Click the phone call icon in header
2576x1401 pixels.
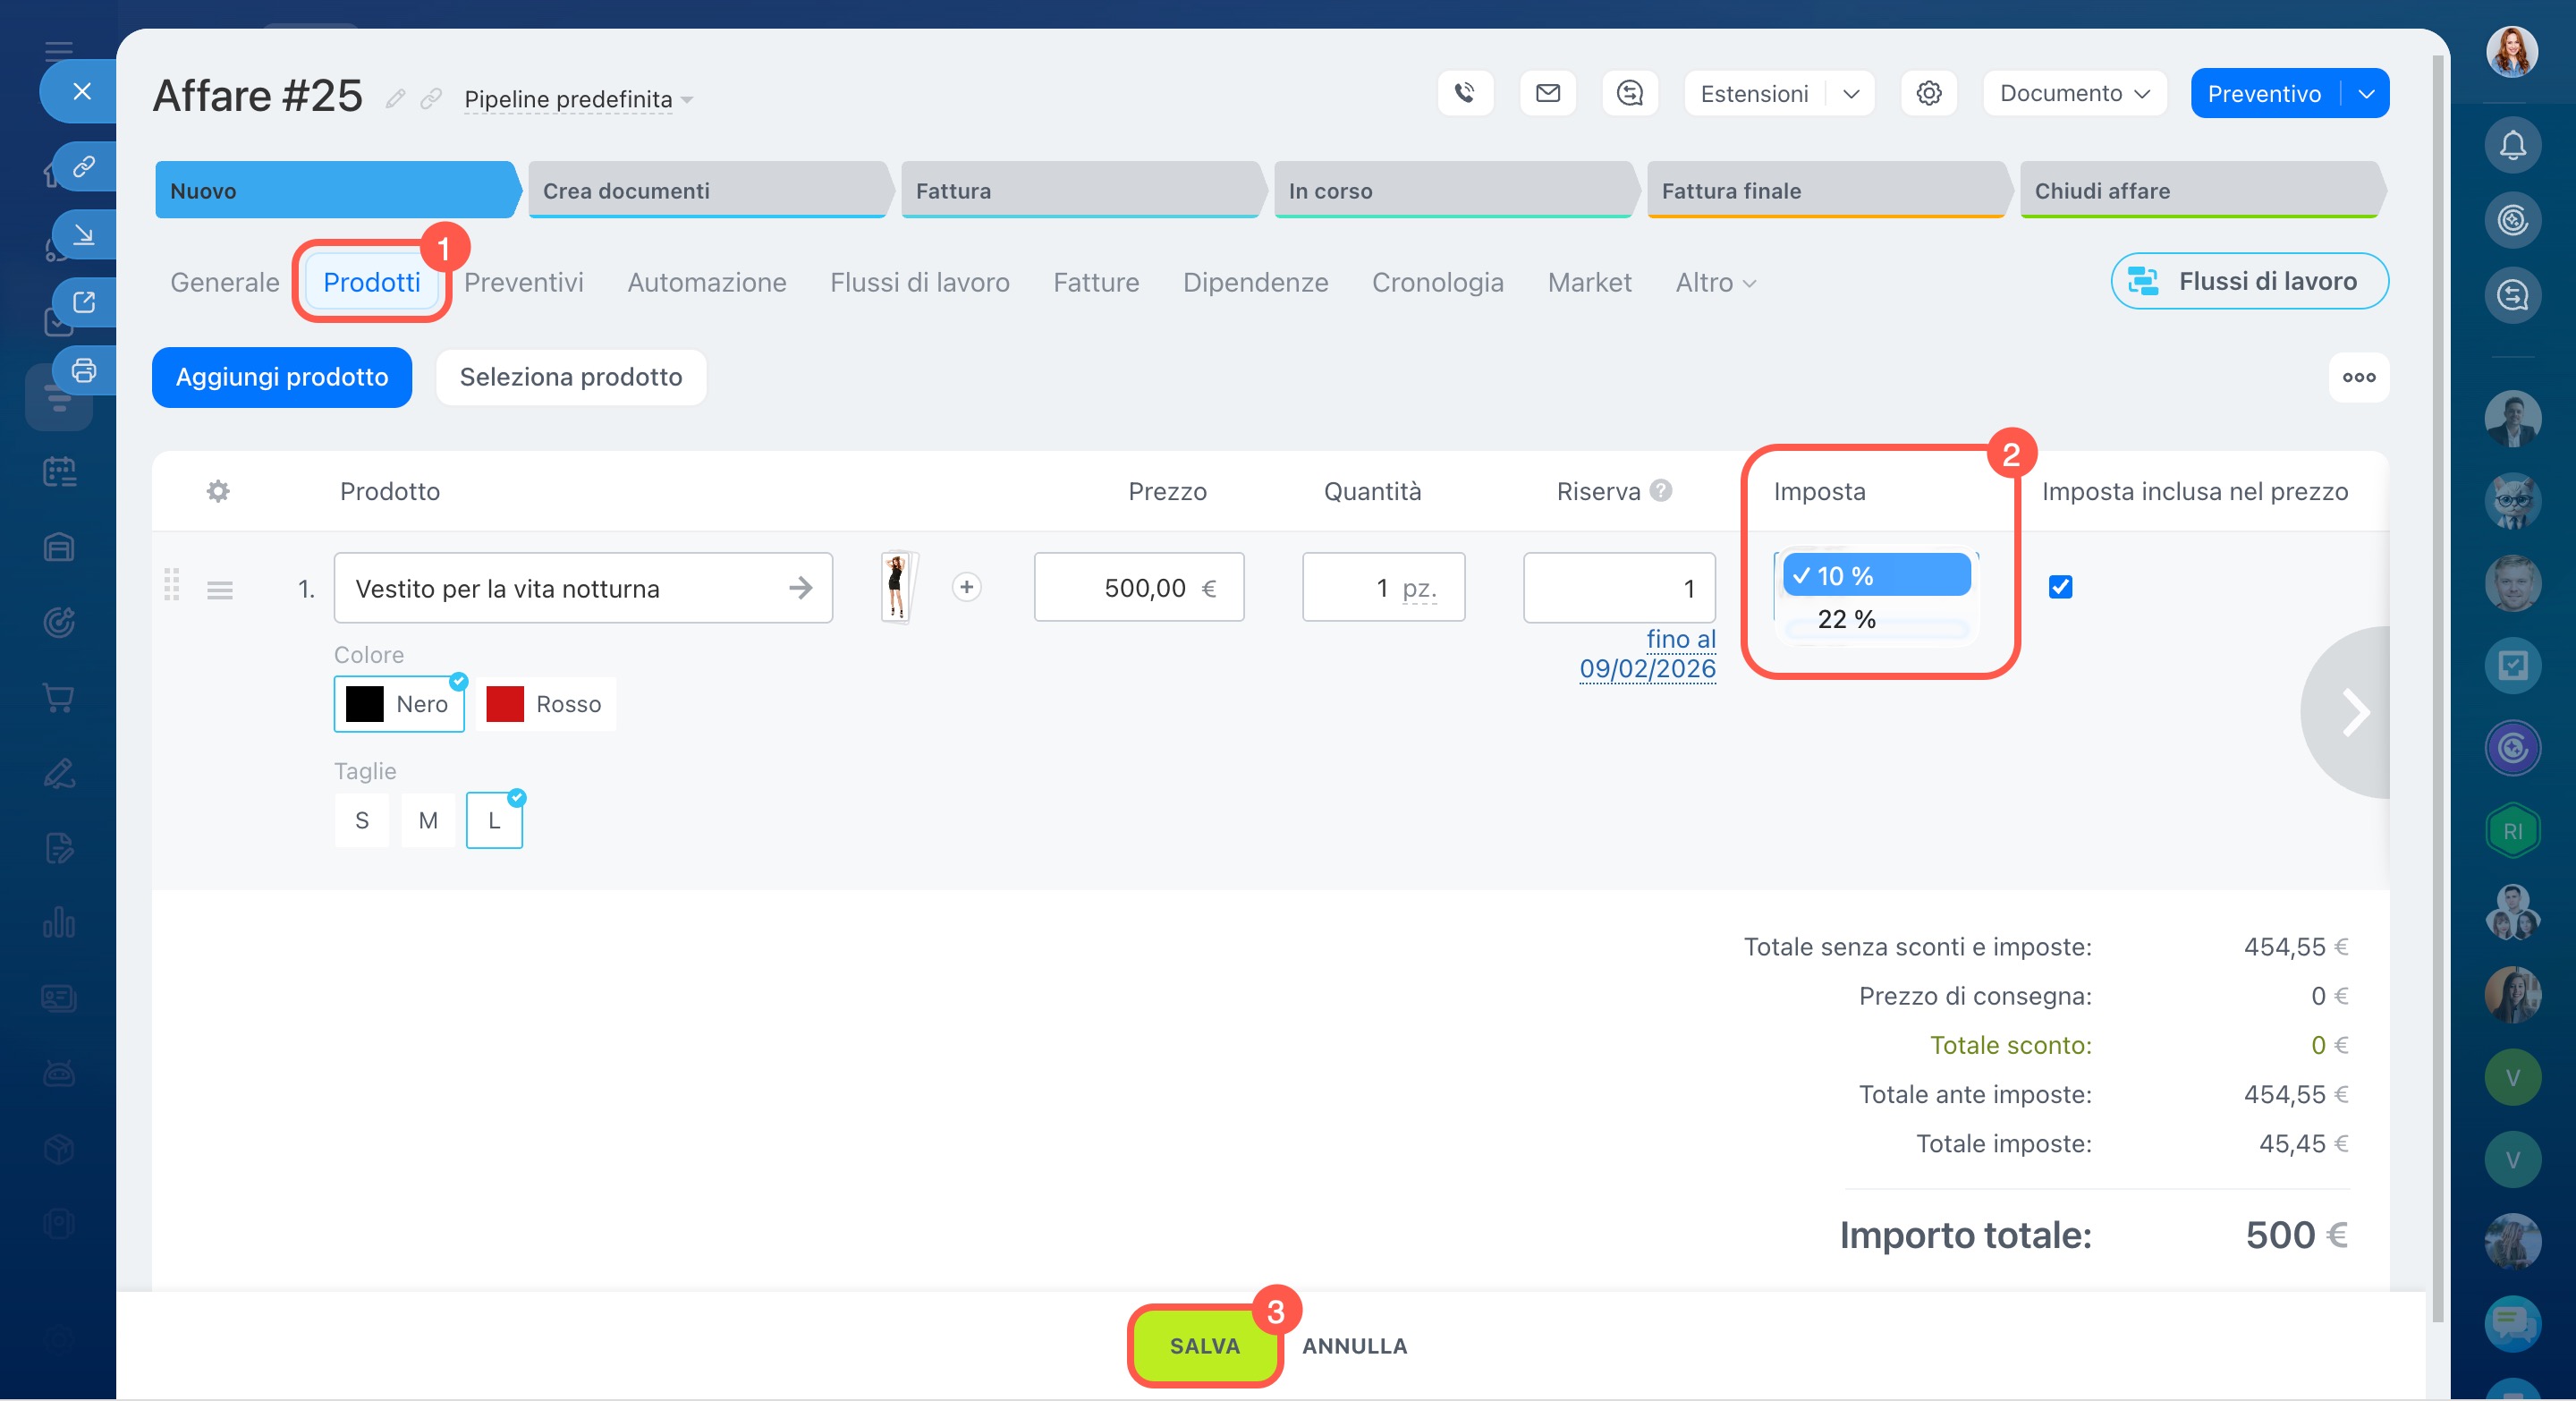1465,93
